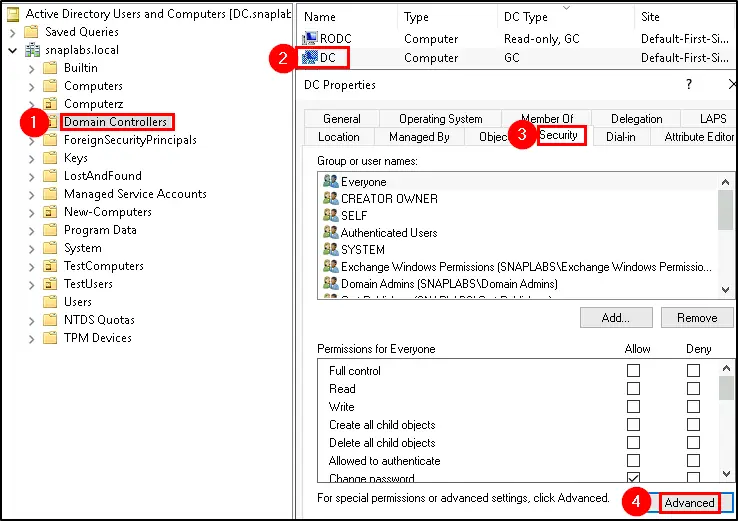Click the snaplabs.local domain icon

pyautogui.click(x=32, y=50)
